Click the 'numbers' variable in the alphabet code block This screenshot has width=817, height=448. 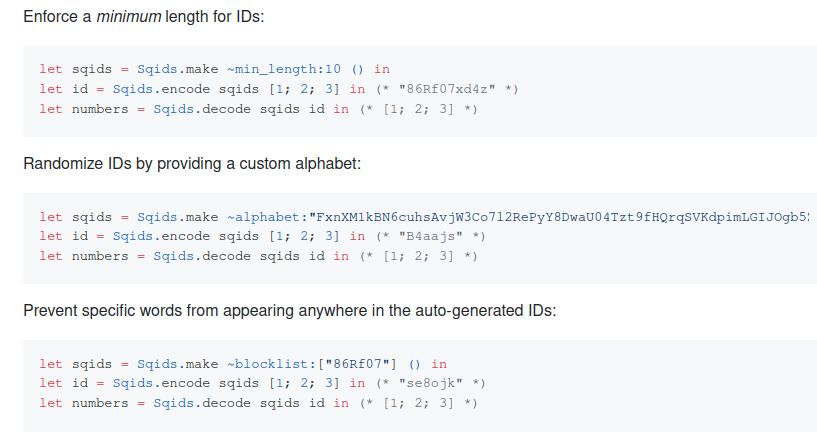pos(100,256)
